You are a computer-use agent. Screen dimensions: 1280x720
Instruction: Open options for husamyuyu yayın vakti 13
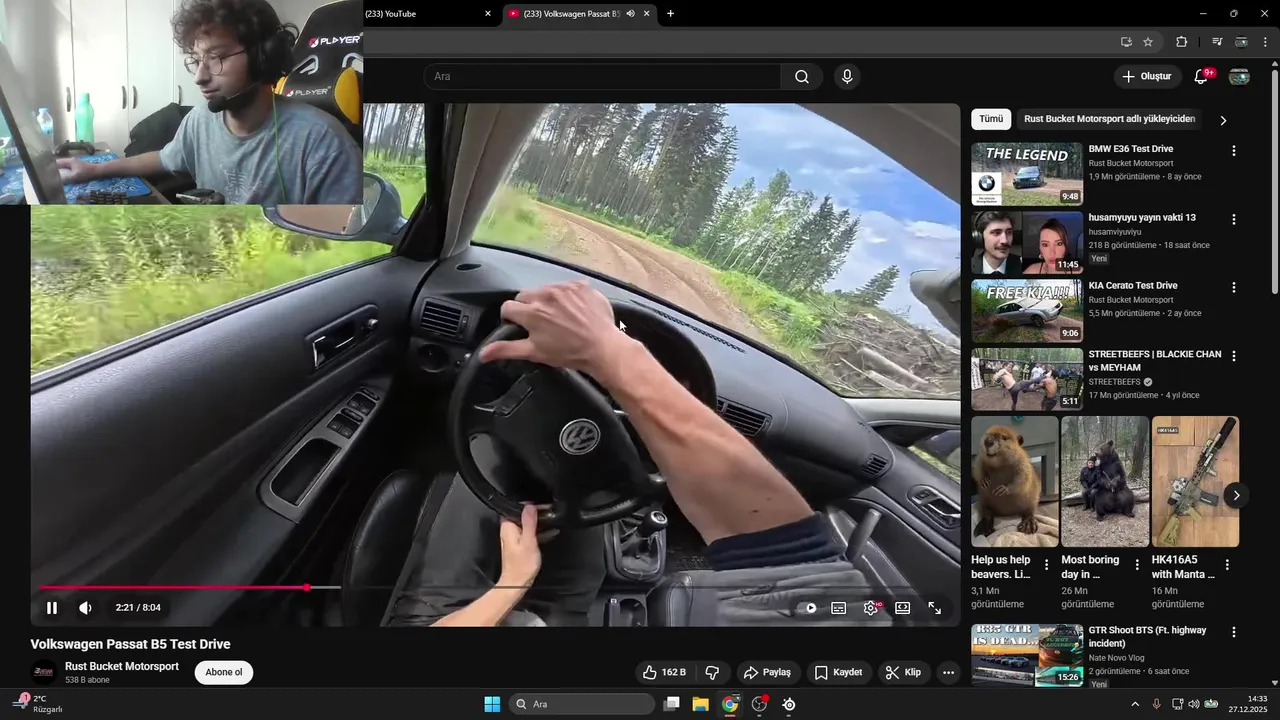pyautogui.click(x=1233, y=219)
